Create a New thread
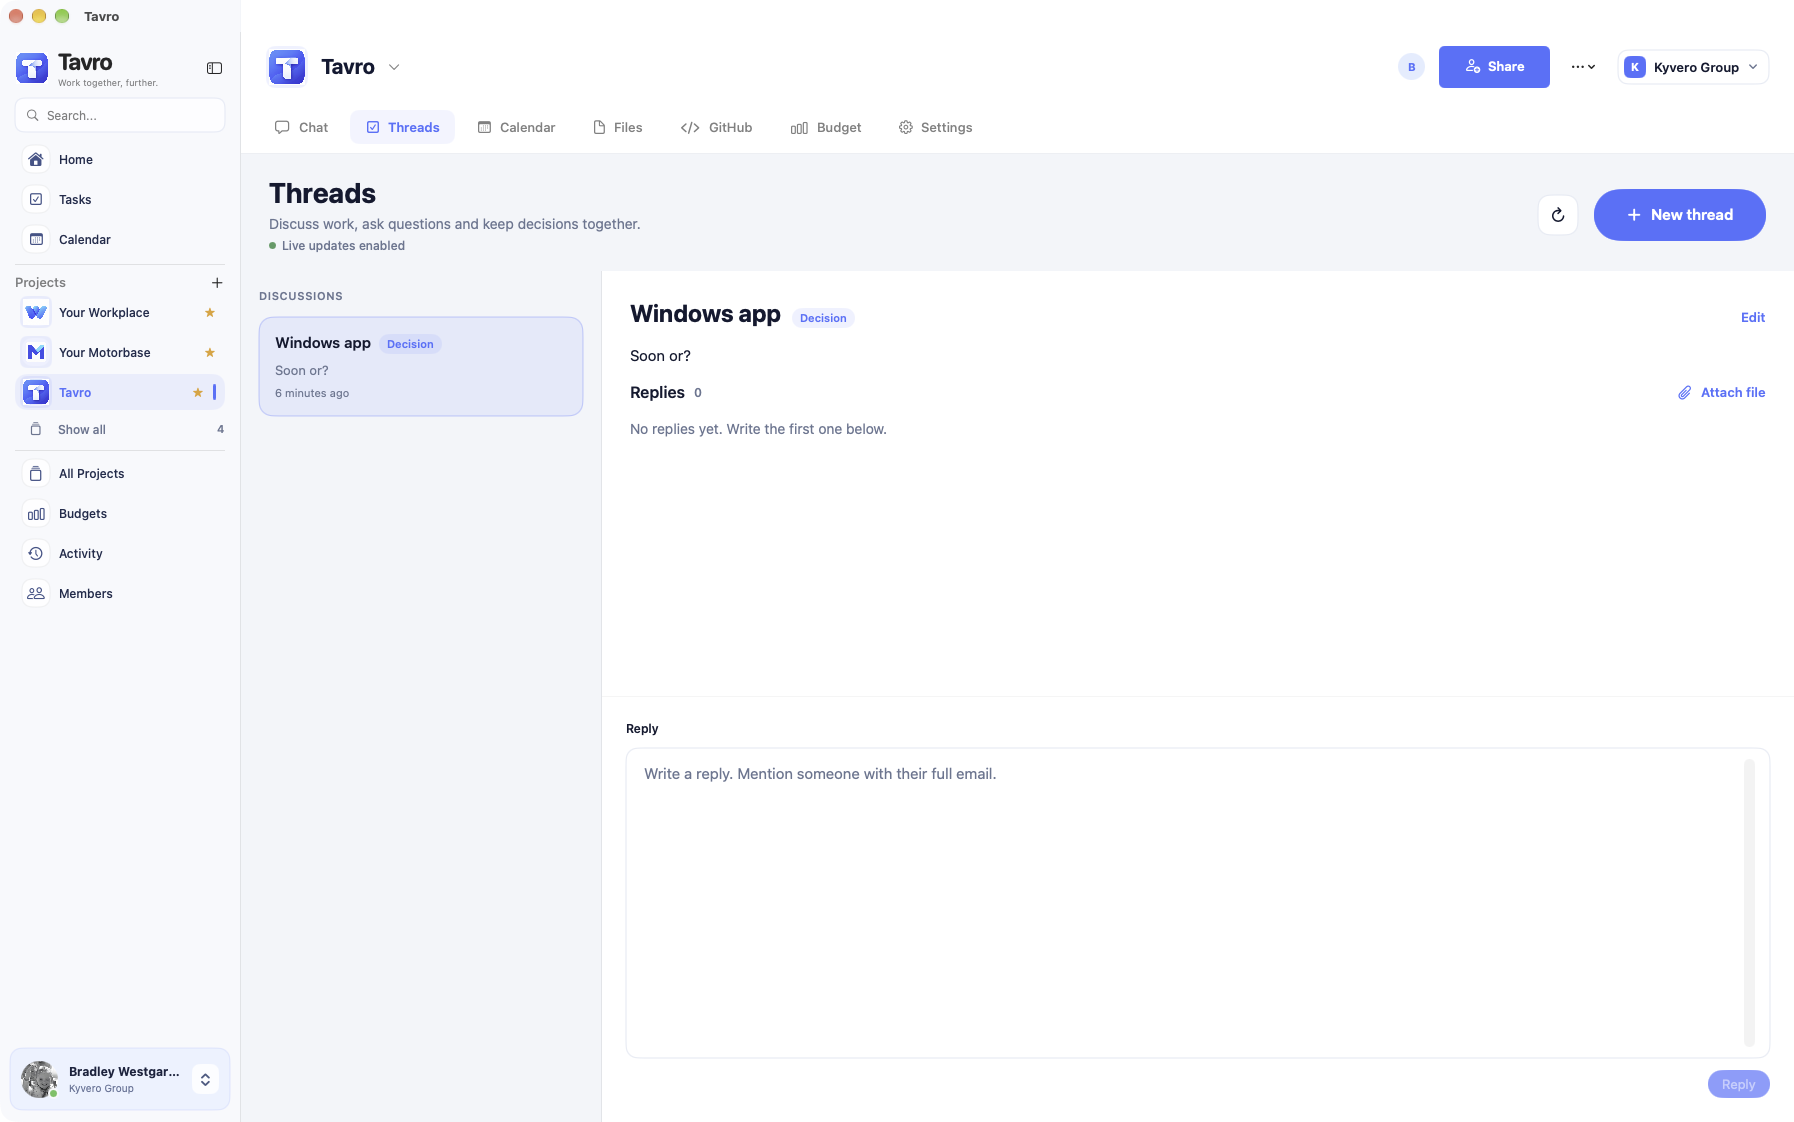The height and width of the screenshot is (1122, 1794). (1679, 215)
